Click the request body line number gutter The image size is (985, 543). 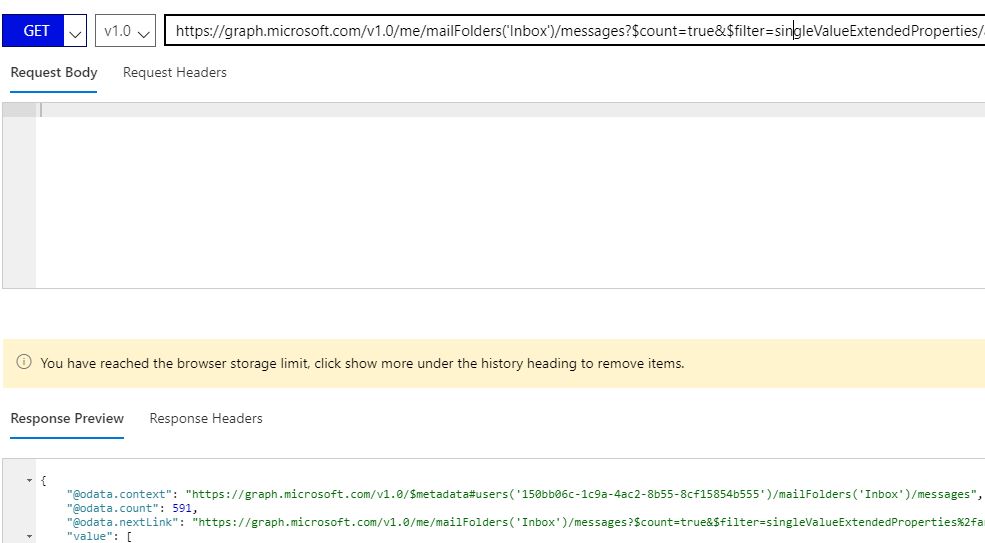tap(19, 195)
